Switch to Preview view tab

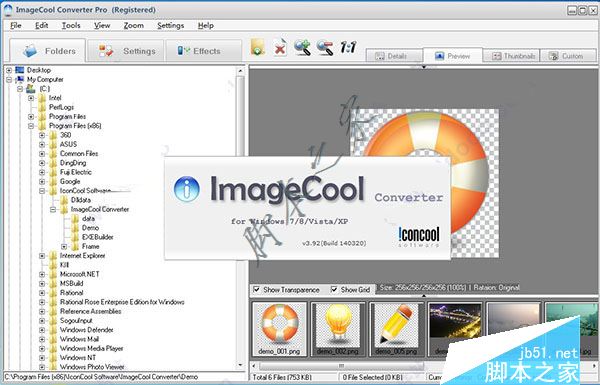453,56
